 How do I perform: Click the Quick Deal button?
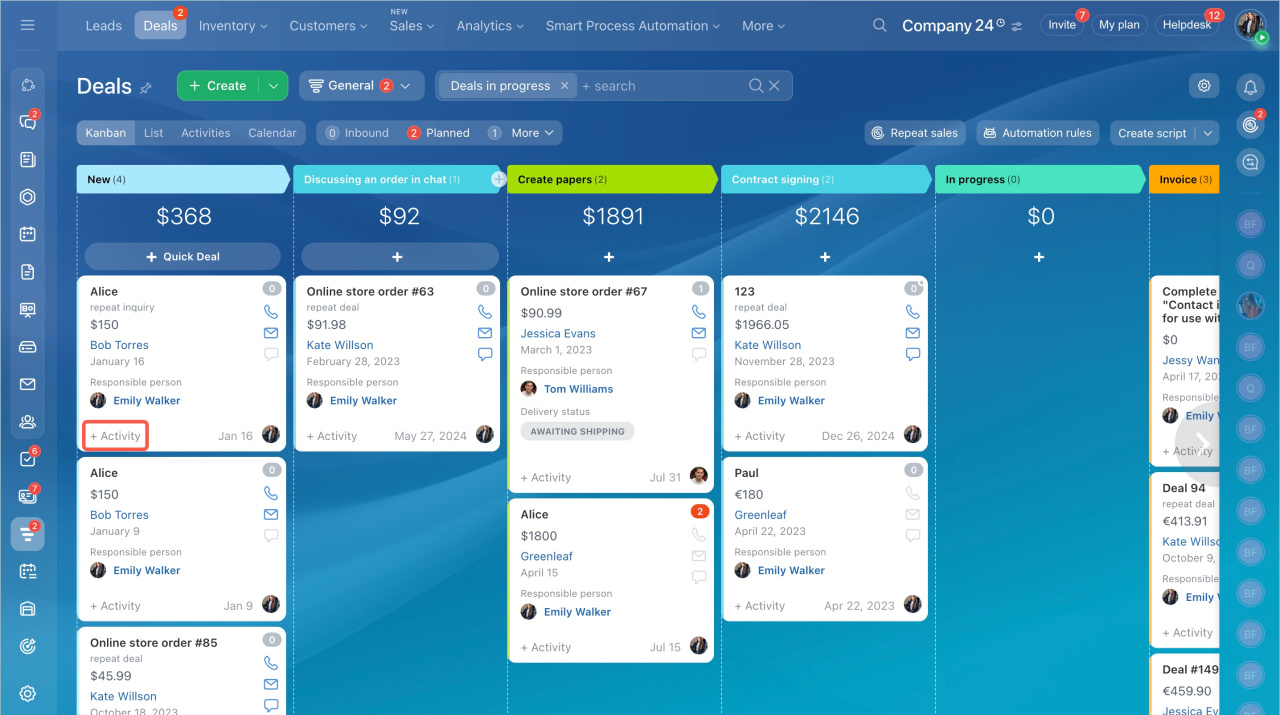pos(182,256)
